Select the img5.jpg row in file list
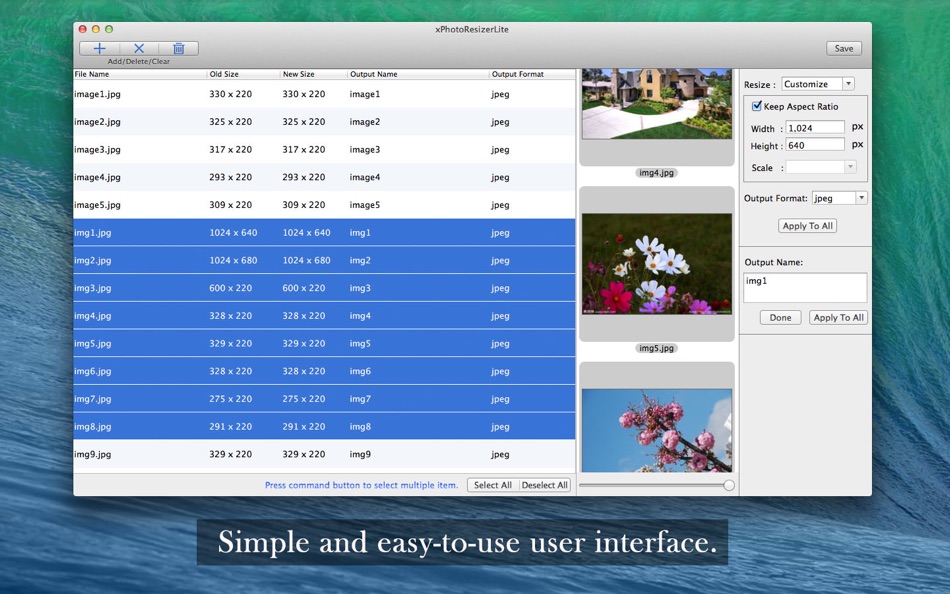 point(324,343)
